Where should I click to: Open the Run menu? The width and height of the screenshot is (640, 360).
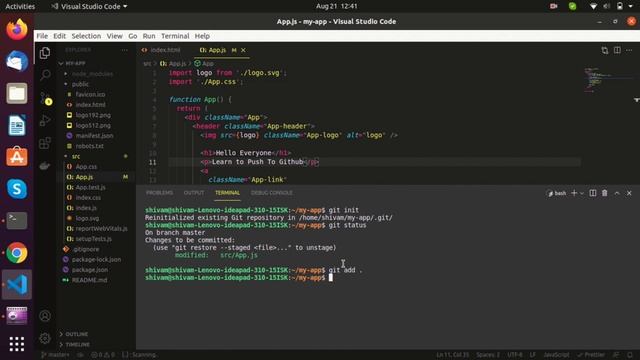(149, 36)
